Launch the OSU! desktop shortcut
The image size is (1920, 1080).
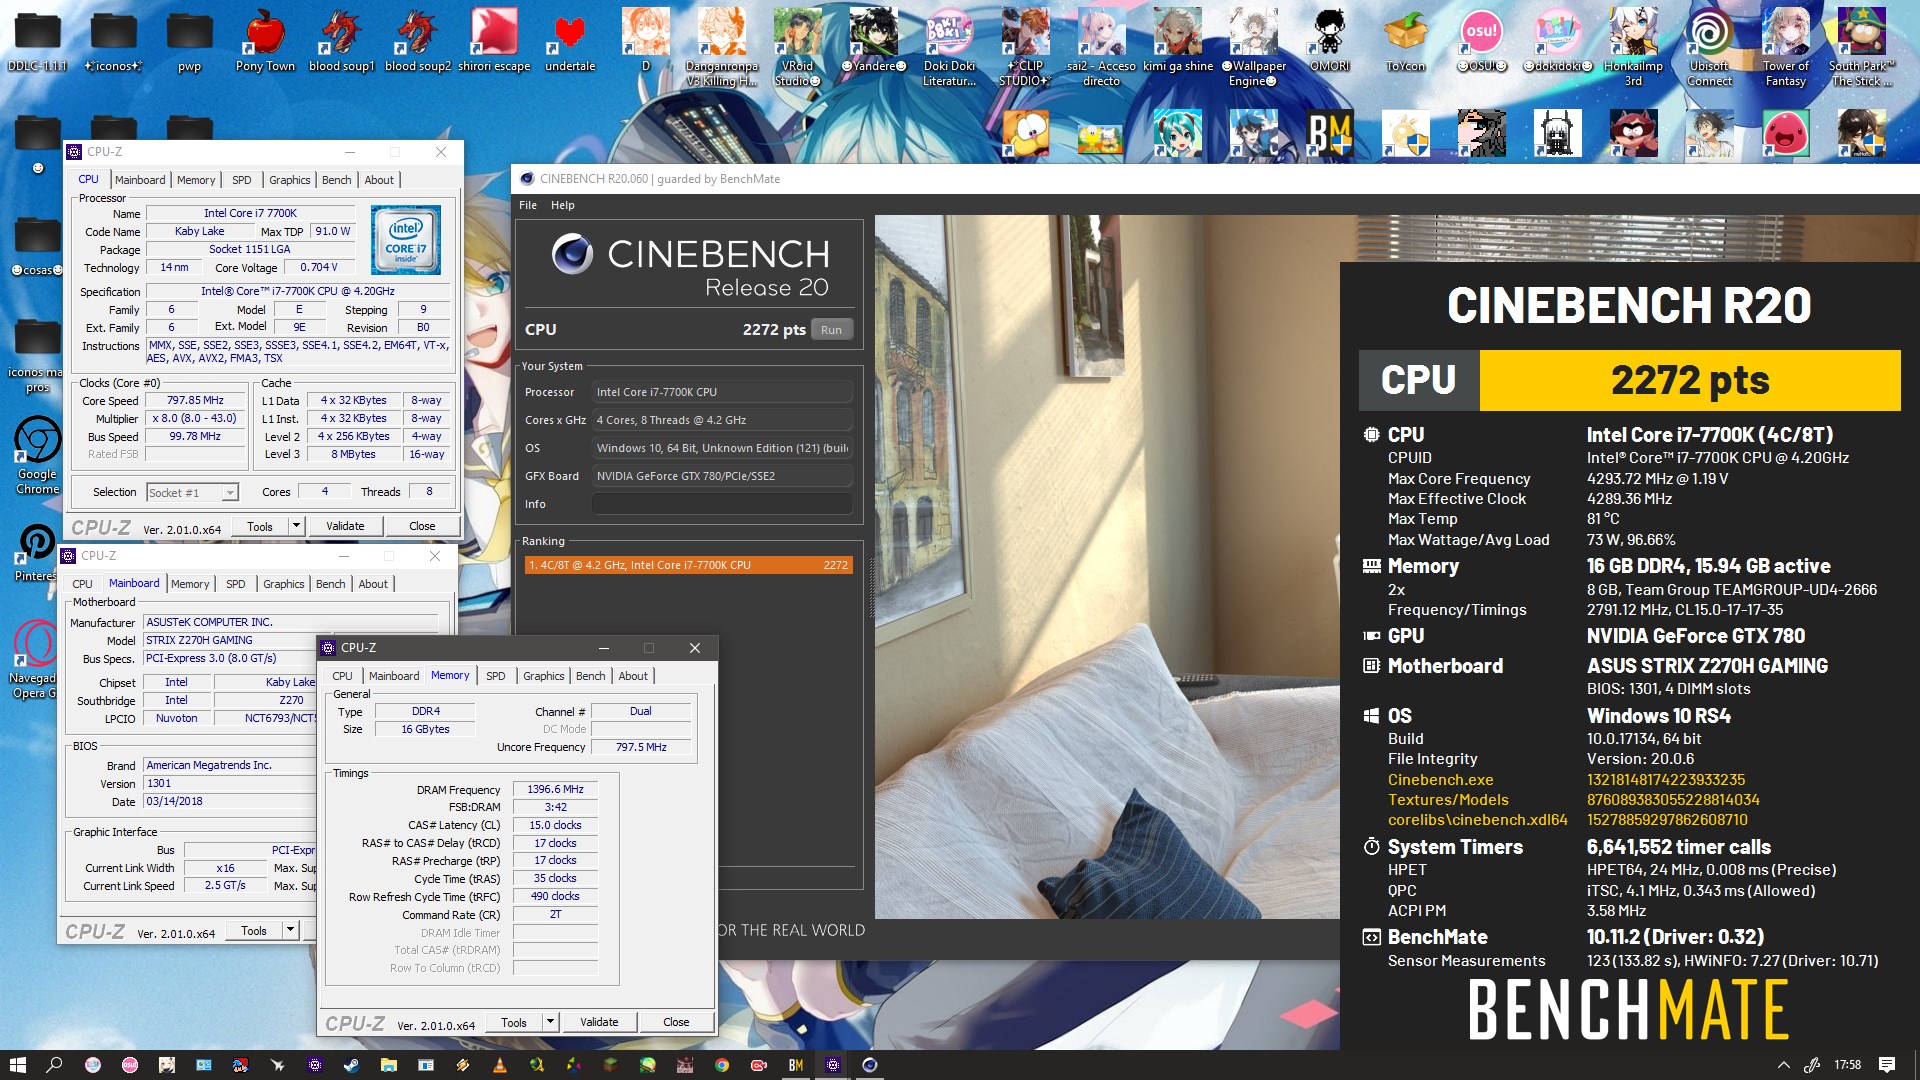1481,40
